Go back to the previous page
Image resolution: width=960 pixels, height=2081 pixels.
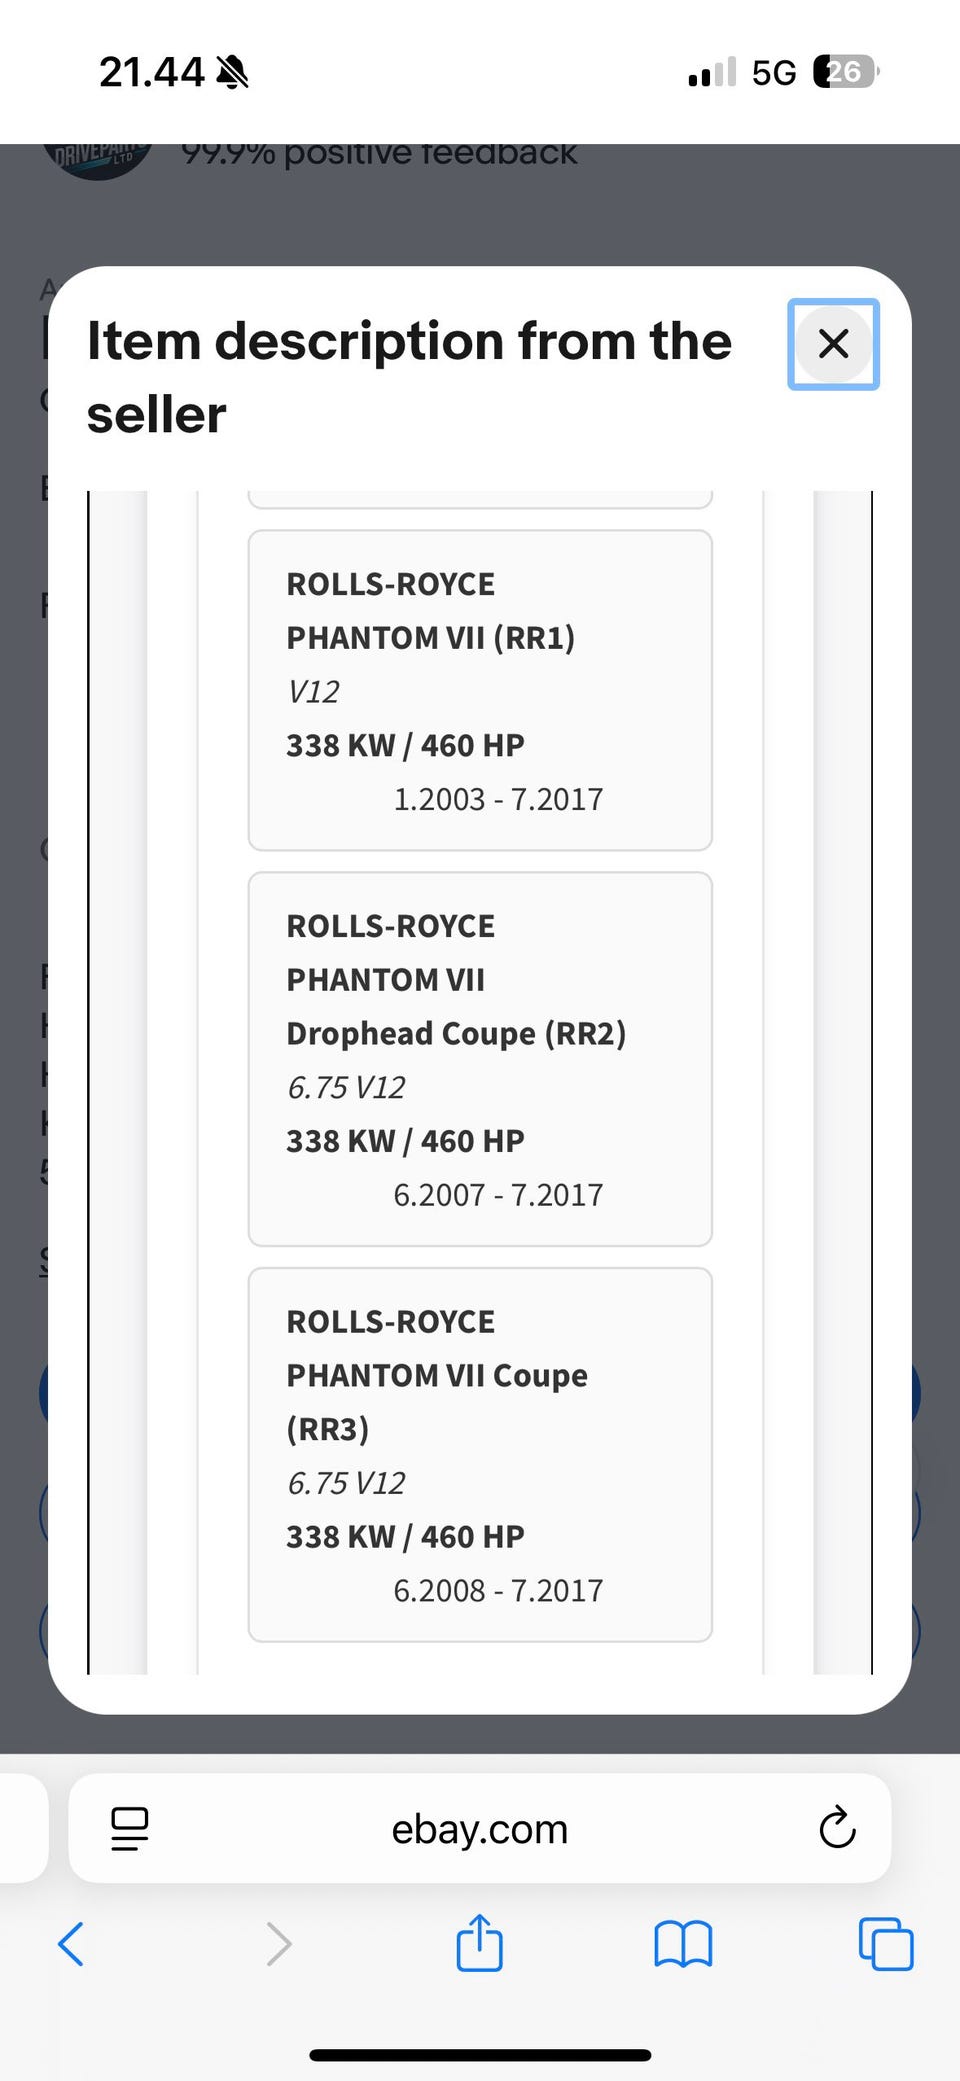point(71,1944)
